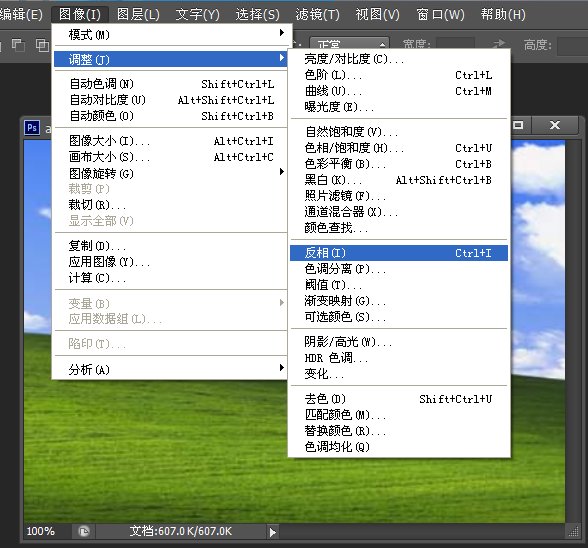The width and height of the screenshot is (588, 548).
Task: Click the document window resize grip
Action: (573, 531)
